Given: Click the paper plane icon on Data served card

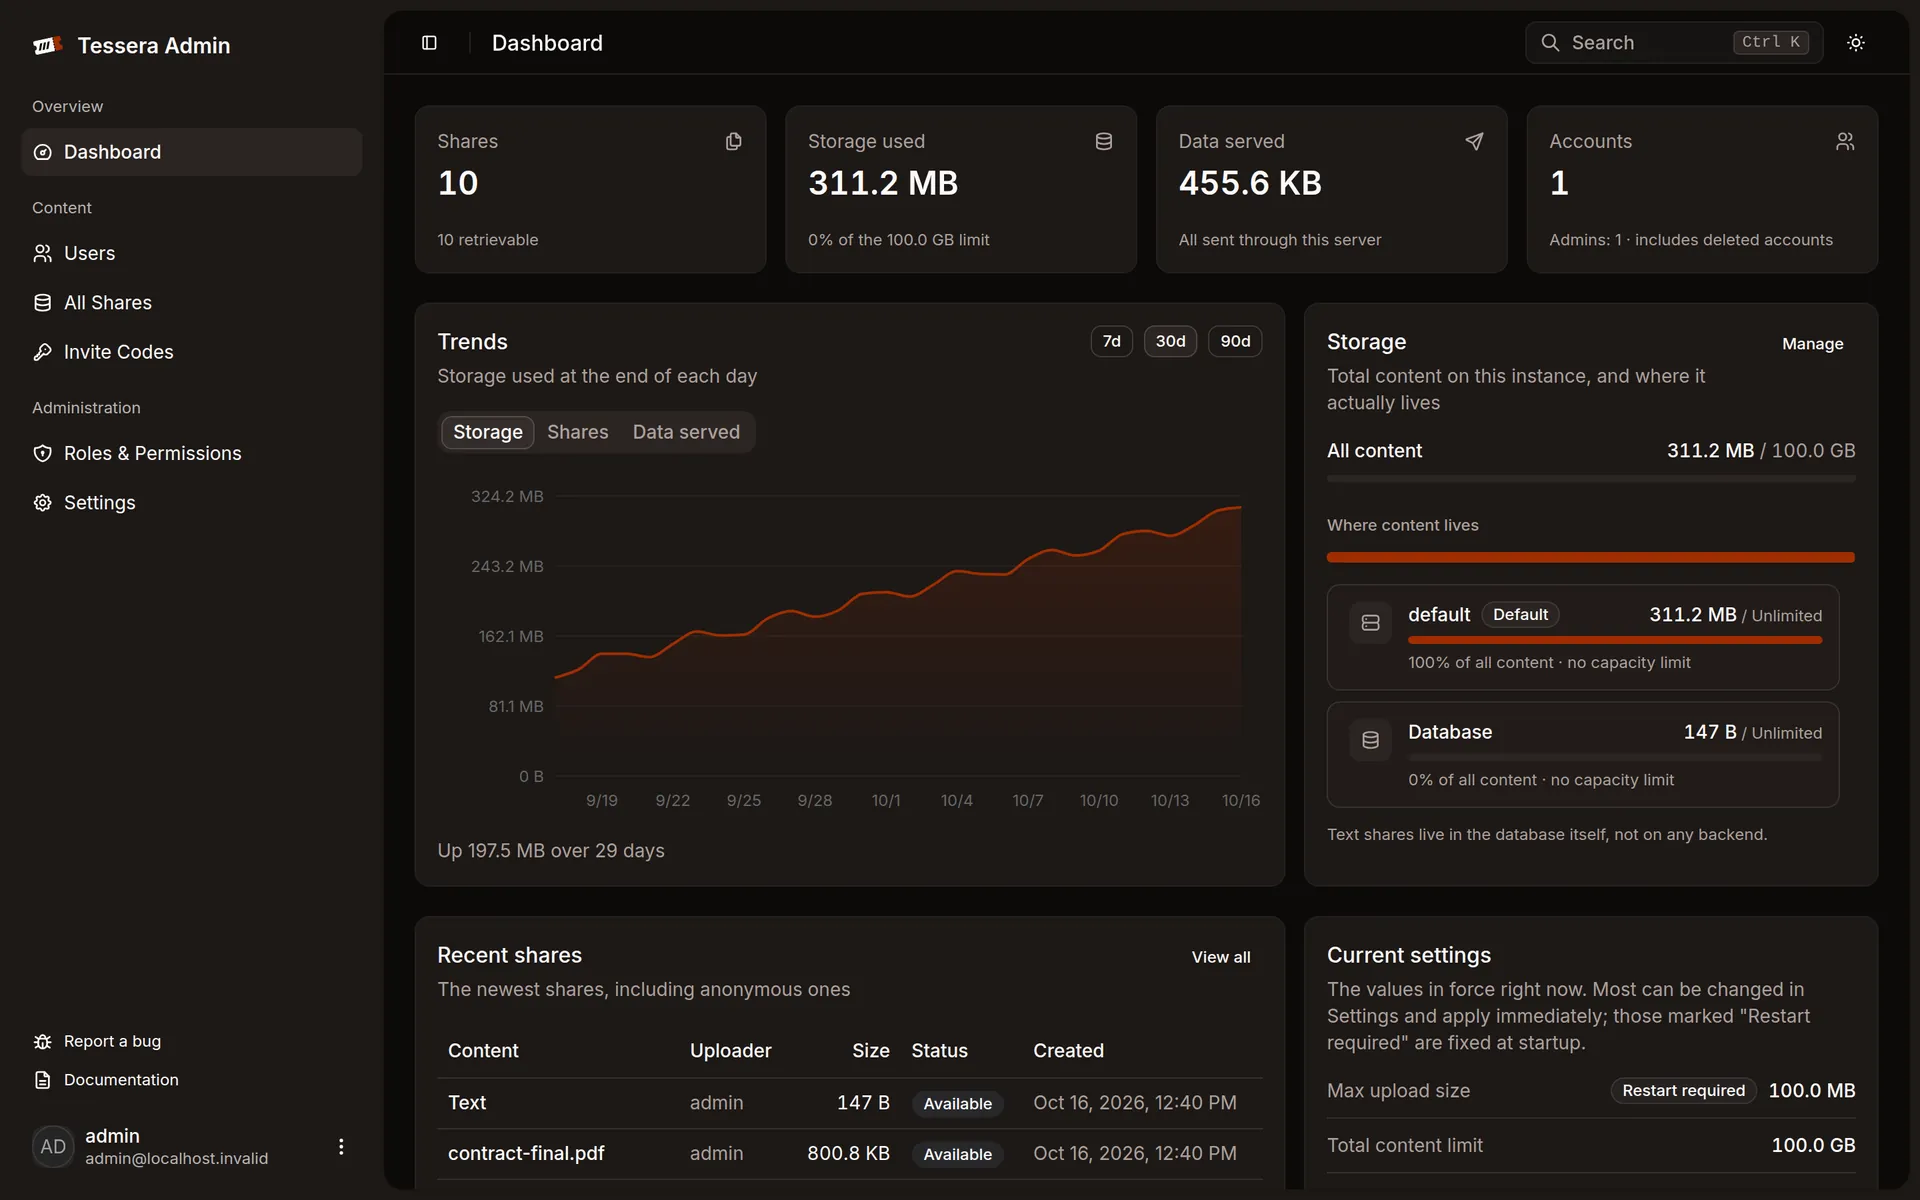Looking at the screenshot, I should coord(1474,142).
